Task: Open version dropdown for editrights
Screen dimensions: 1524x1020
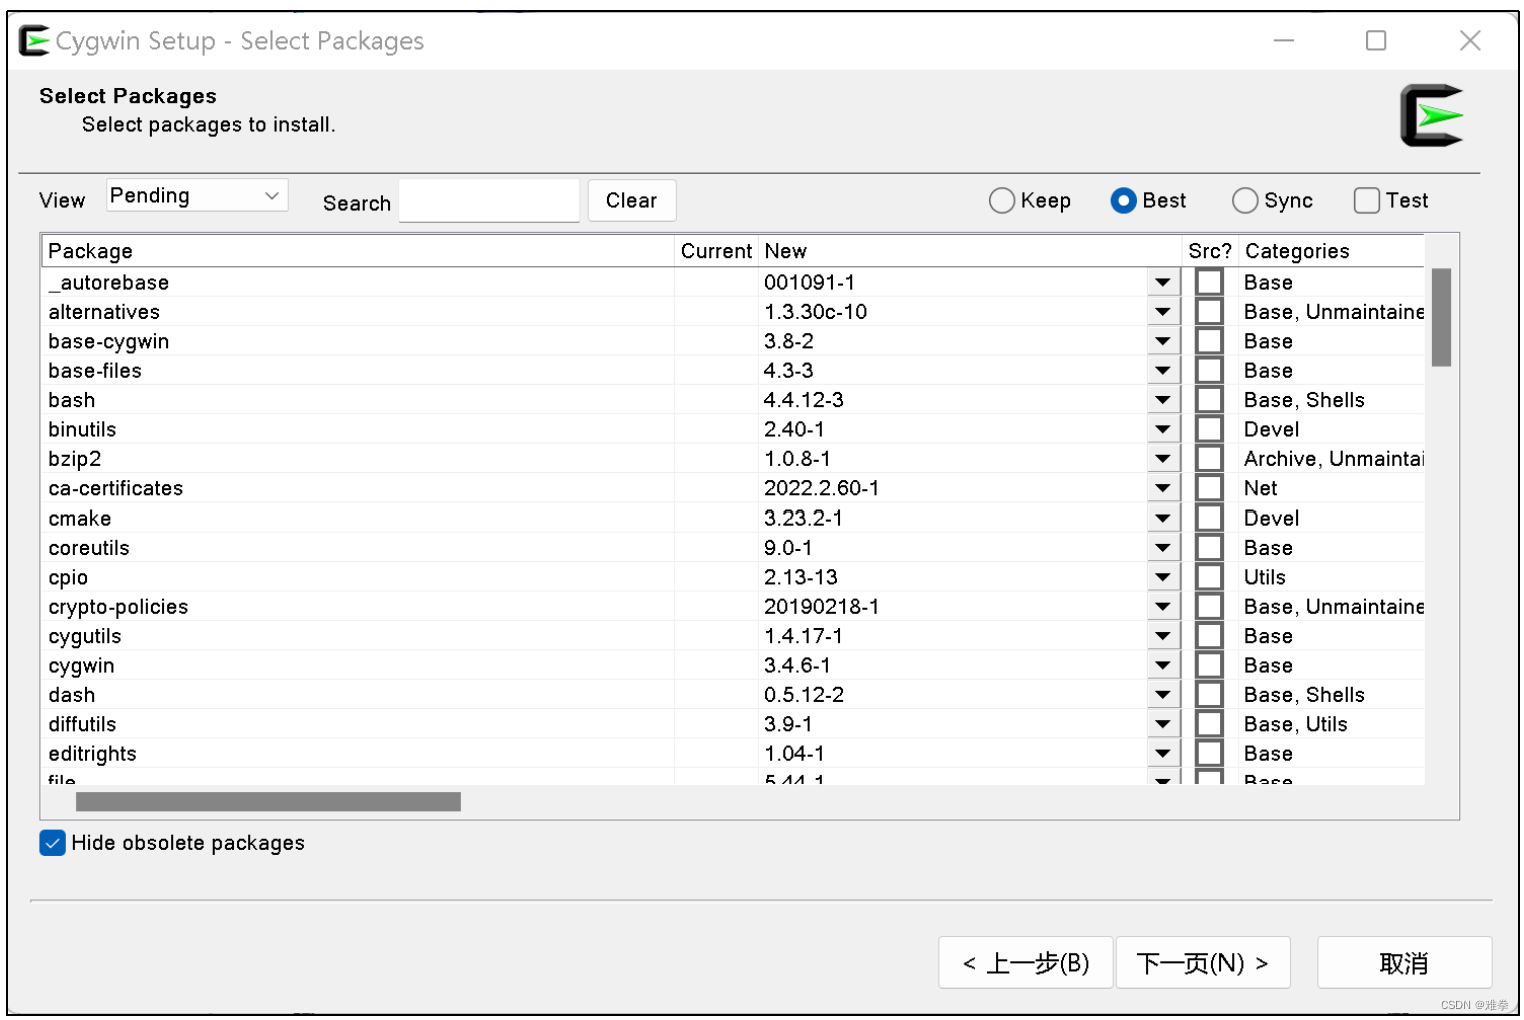Action: (1162, 754)
